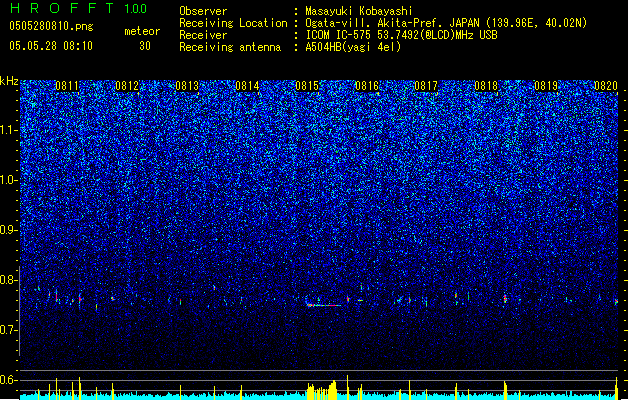This screenshot has height=400, width=629.
Task: Select the filename 0505280810.png
Action: click(51, 26)
